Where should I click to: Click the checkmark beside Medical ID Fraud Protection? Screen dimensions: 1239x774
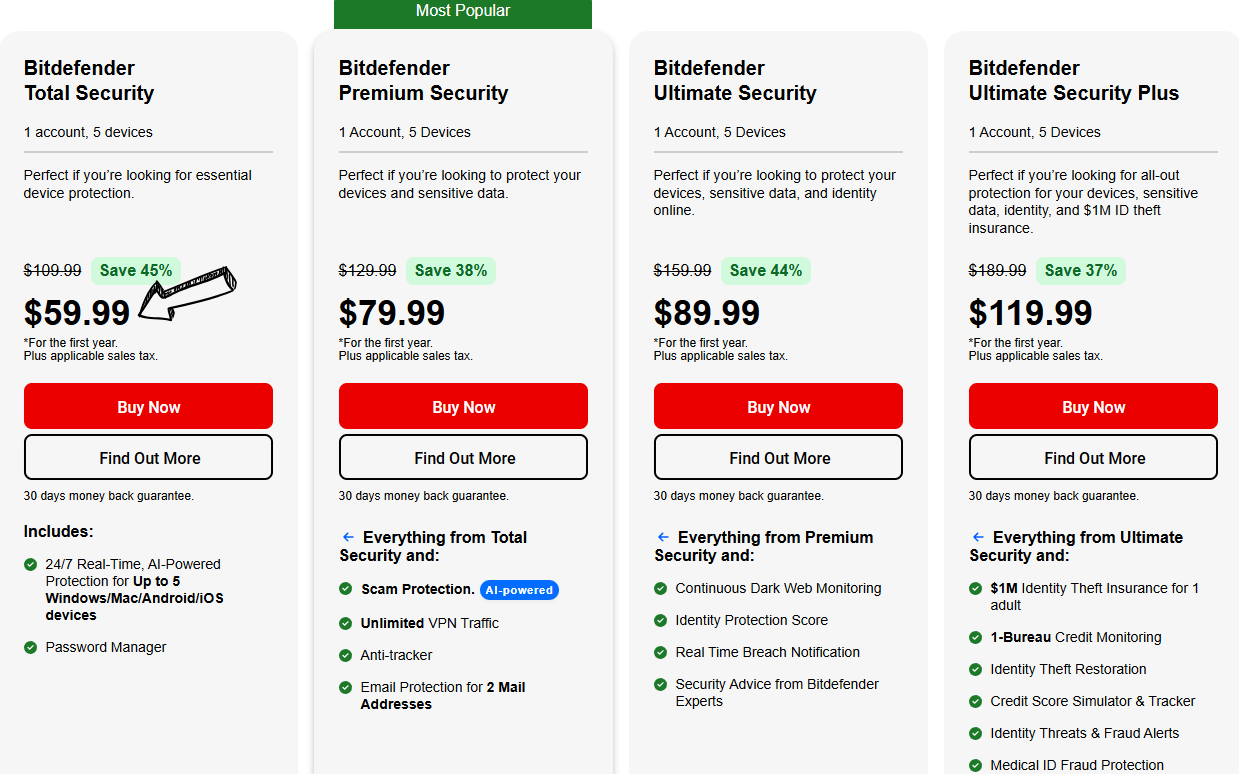[x=975, y=765]
